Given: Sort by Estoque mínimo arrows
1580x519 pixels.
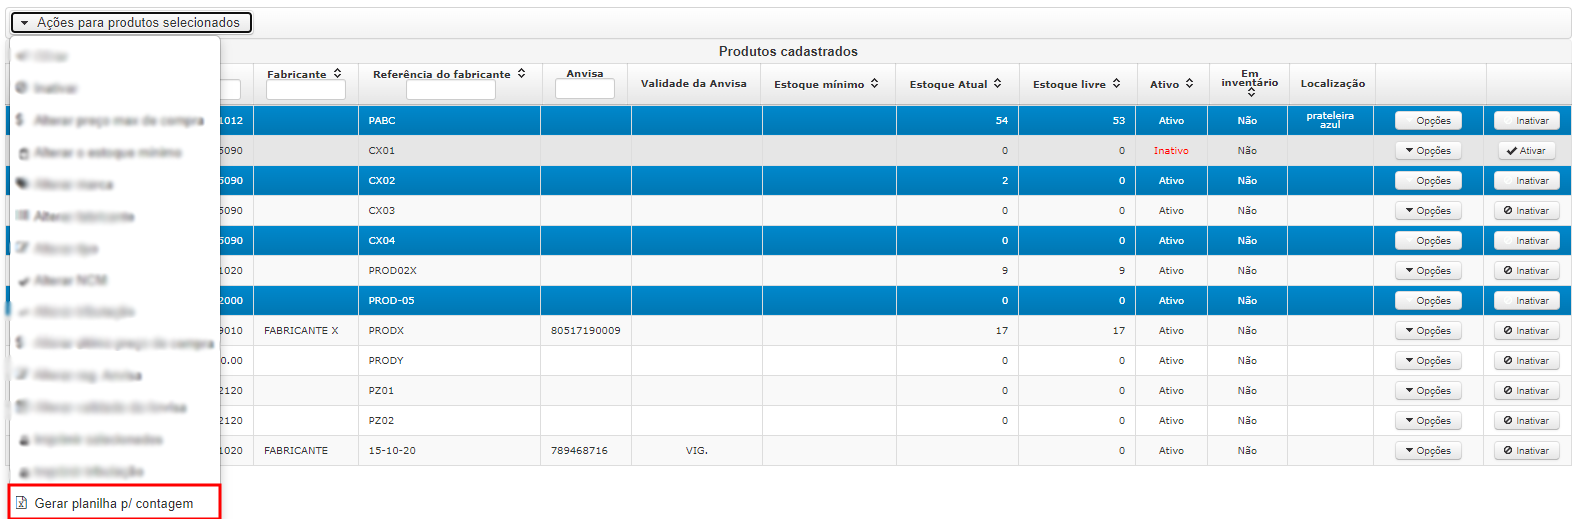Looking at the screenshot, I should click(x=875, y=84).
